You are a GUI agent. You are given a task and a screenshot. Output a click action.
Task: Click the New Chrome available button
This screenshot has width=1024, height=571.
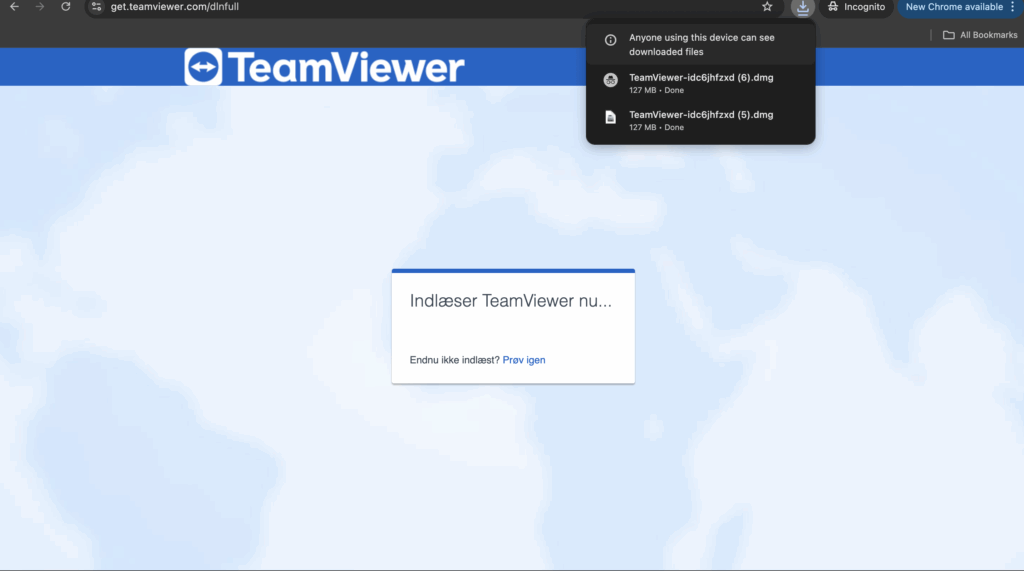[952, 7]
